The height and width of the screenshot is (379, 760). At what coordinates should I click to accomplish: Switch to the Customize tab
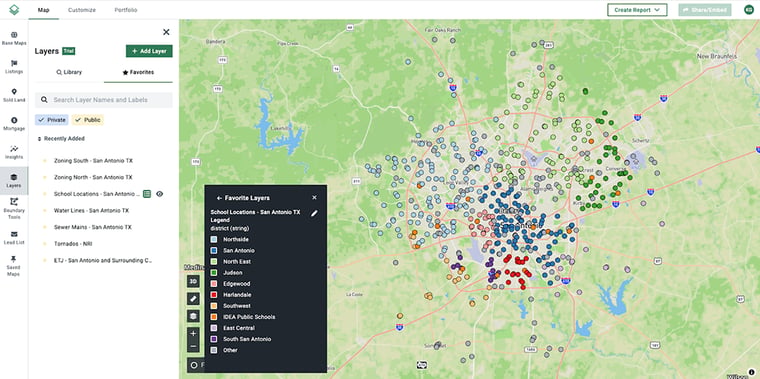coord(81,10)
